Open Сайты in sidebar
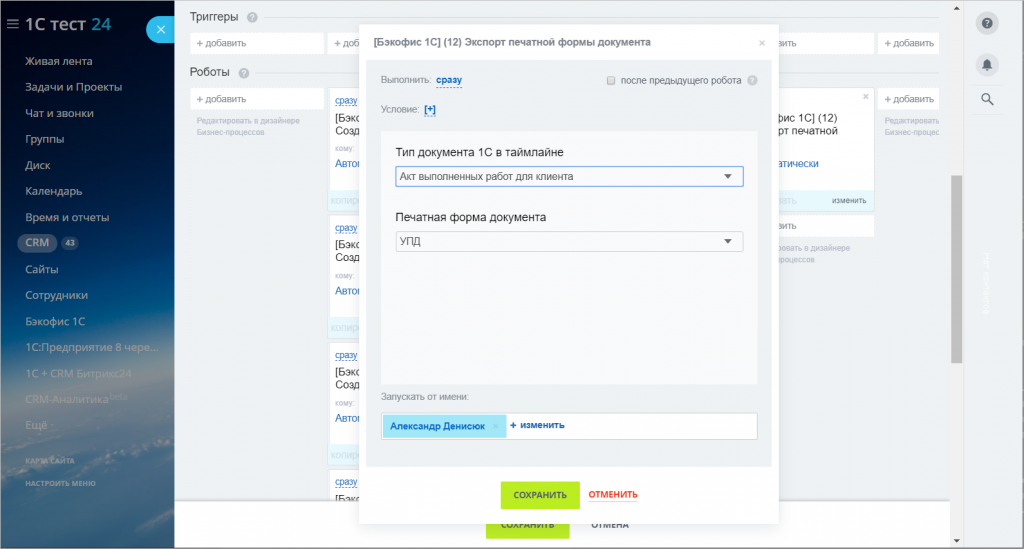Viewport: 1024px width, 549px height. coord(42,269)
